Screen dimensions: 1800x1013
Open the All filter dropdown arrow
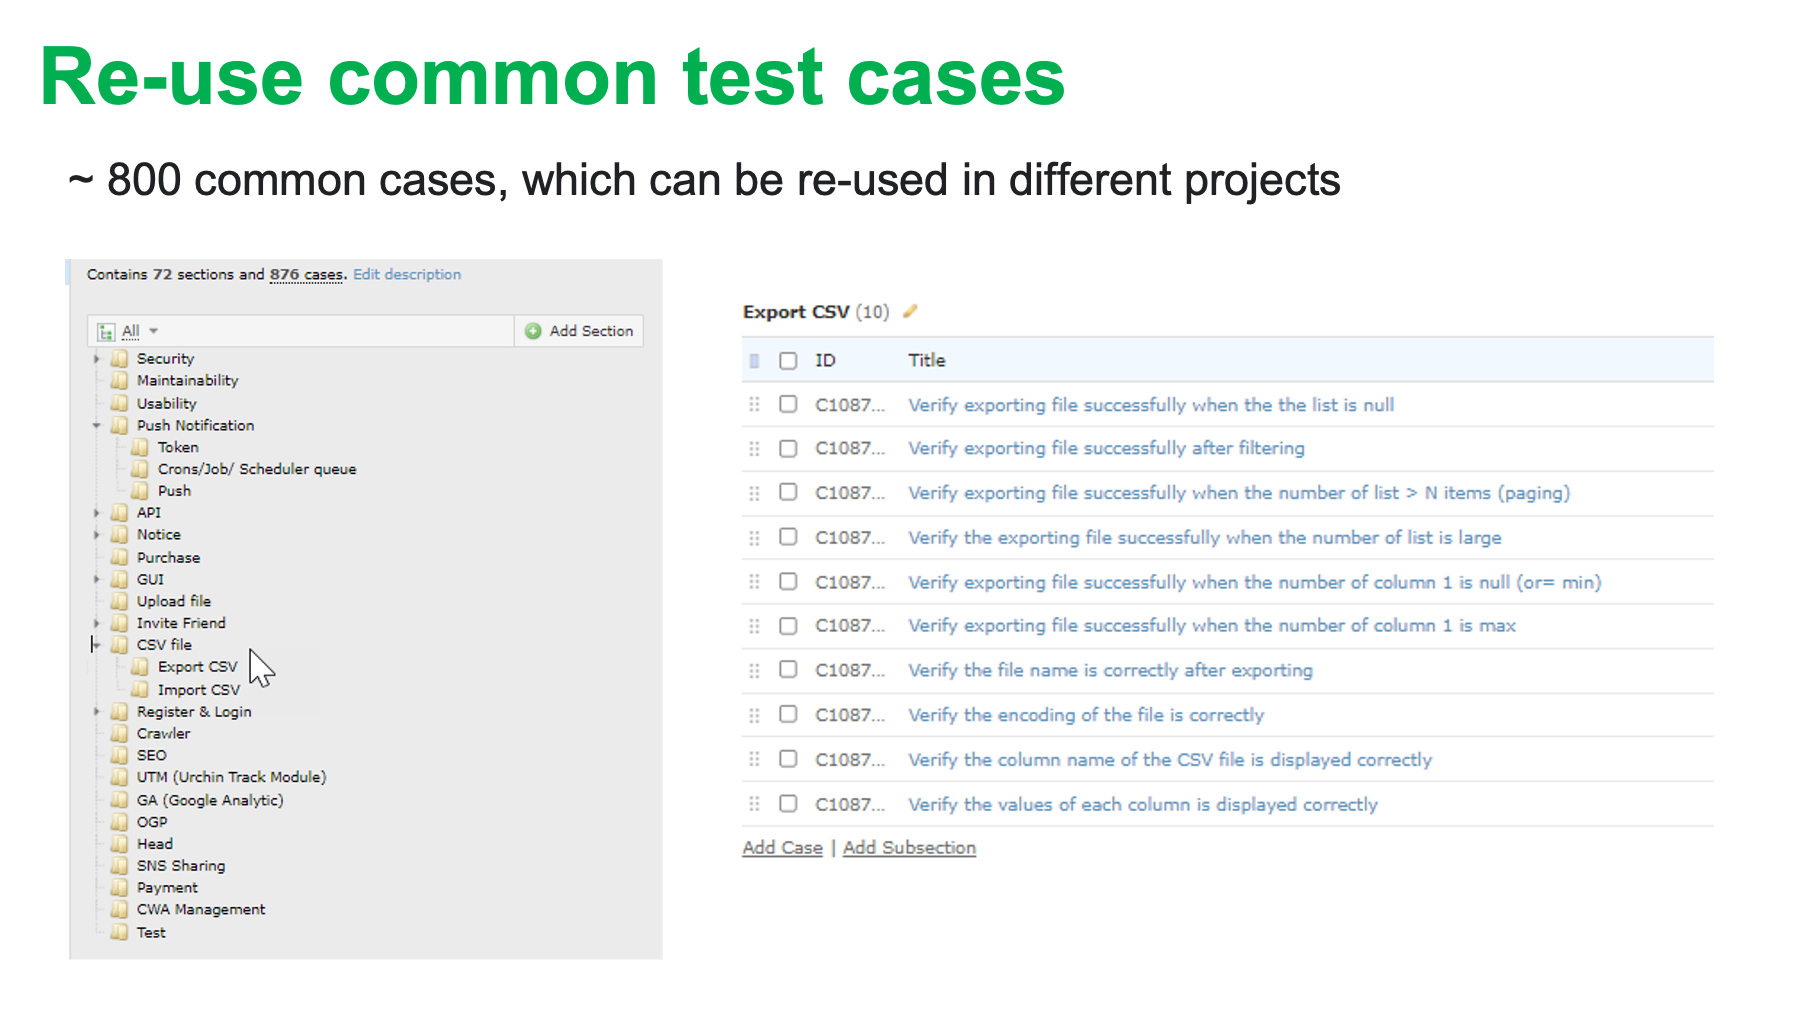tap(154, 331)
